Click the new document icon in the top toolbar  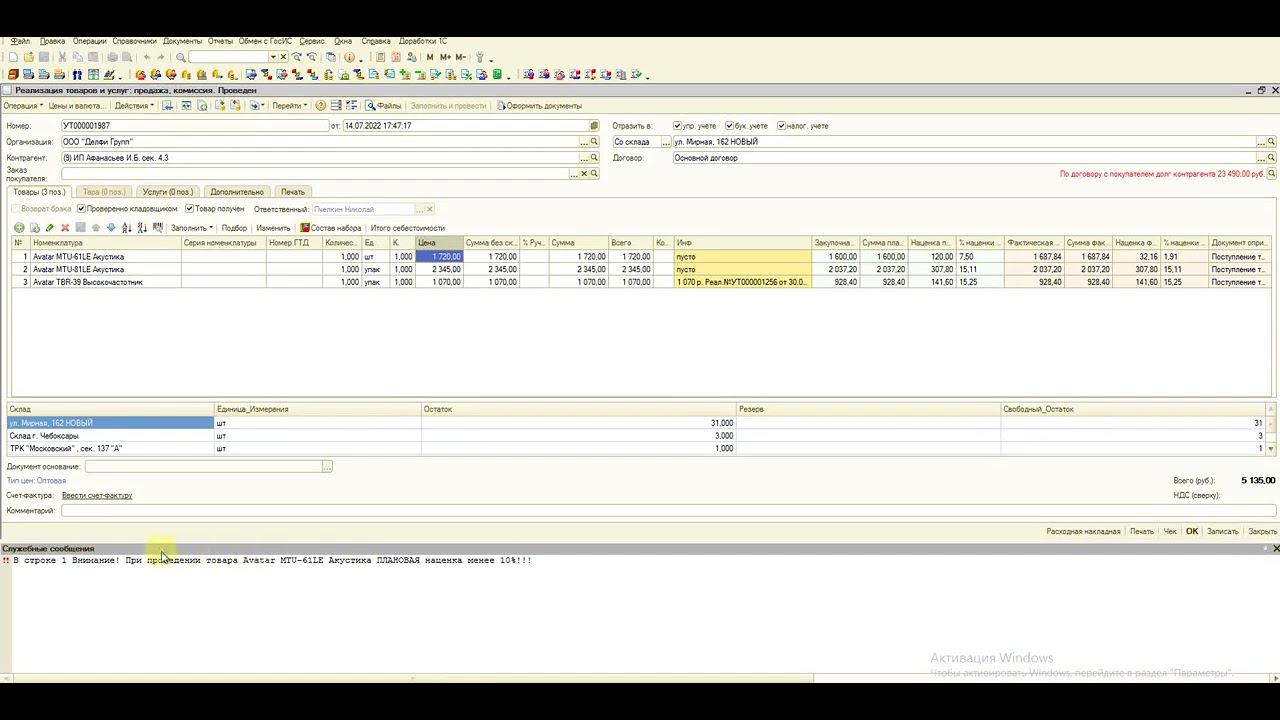13,57
